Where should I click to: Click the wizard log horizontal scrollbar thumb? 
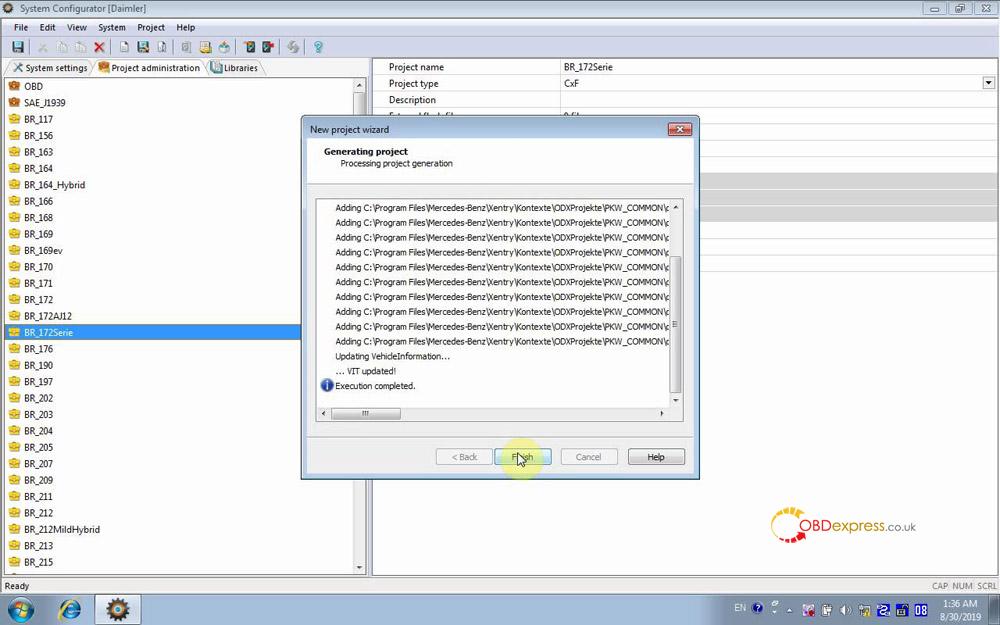[366, 413]
